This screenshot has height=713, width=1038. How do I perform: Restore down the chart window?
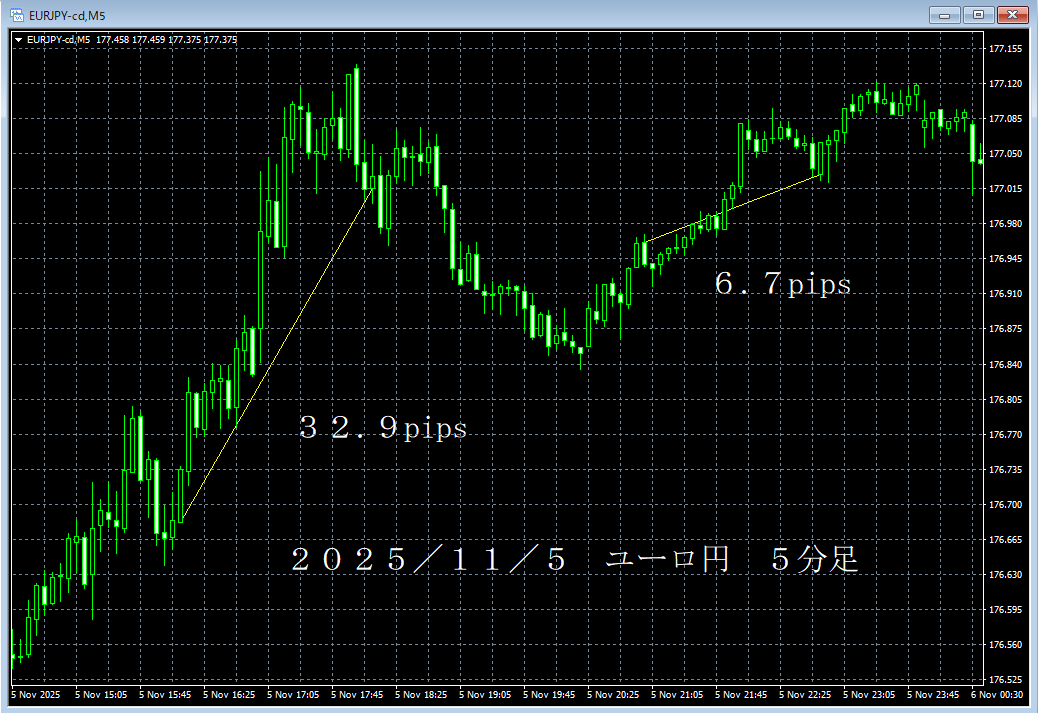pyautogui.click(x=978, y=14)
